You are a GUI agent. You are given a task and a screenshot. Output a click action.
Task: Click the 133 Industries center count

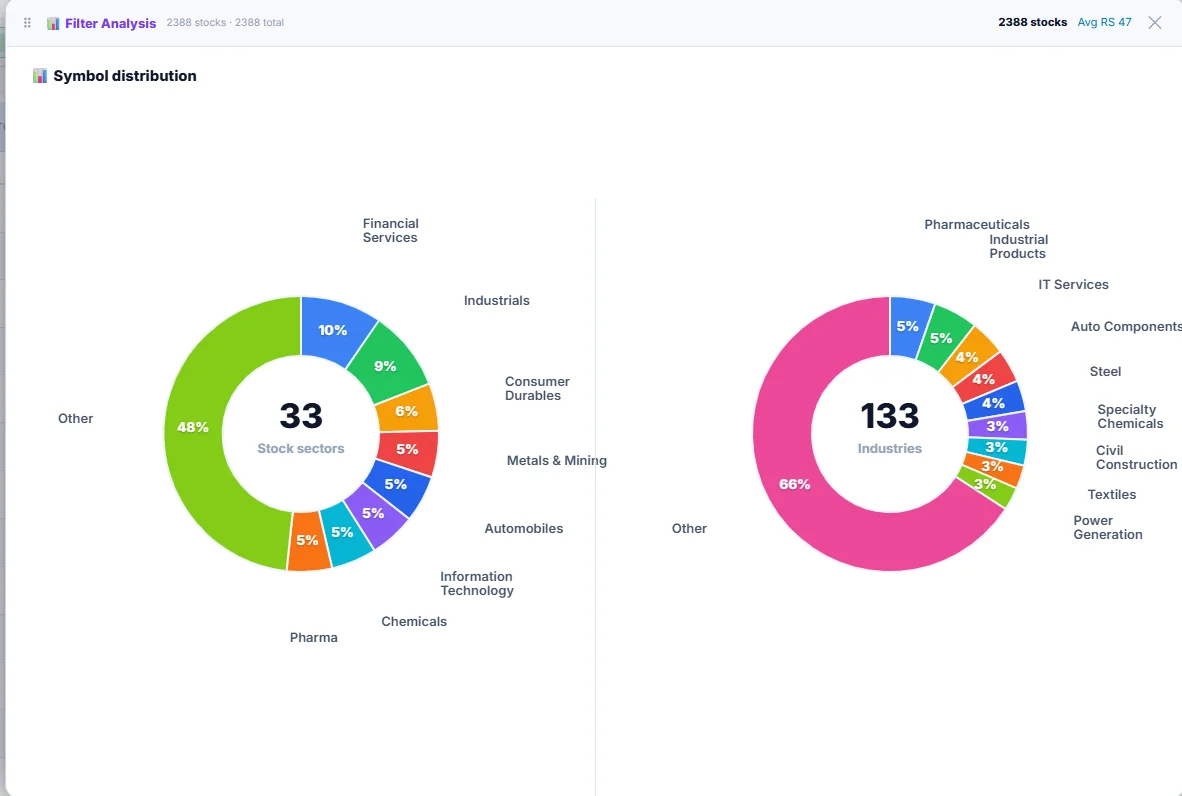[890, 427]
